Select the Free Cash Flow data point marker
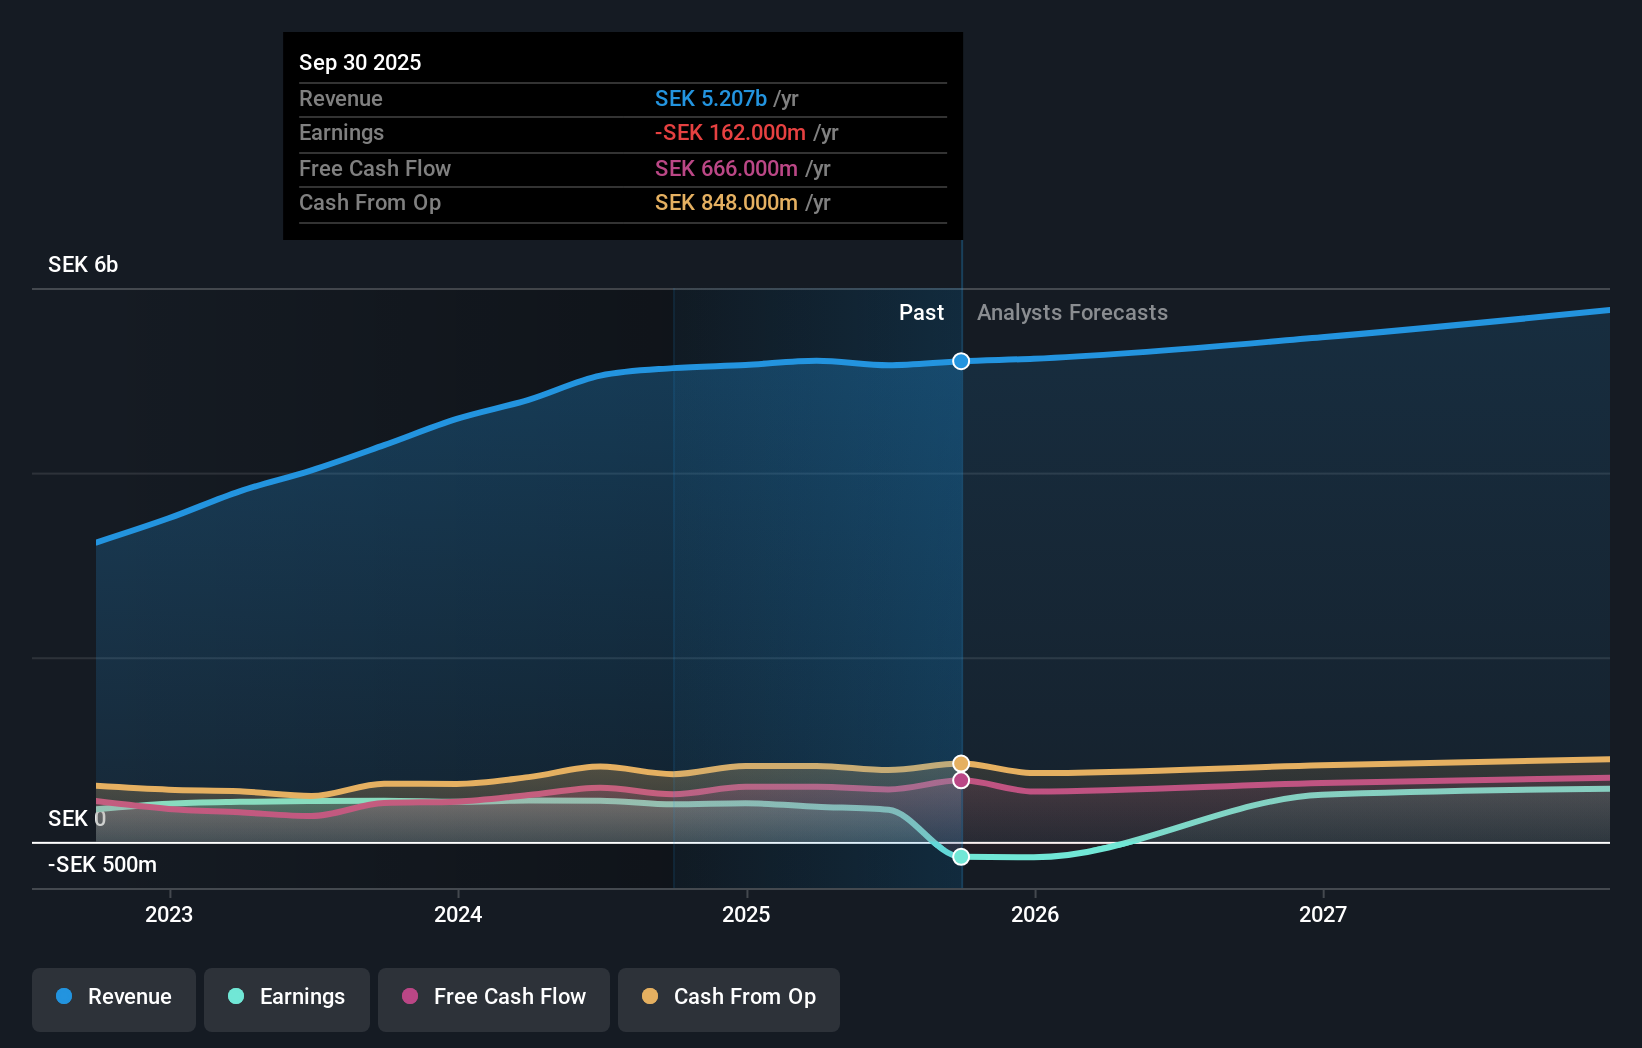 [961, 780]
